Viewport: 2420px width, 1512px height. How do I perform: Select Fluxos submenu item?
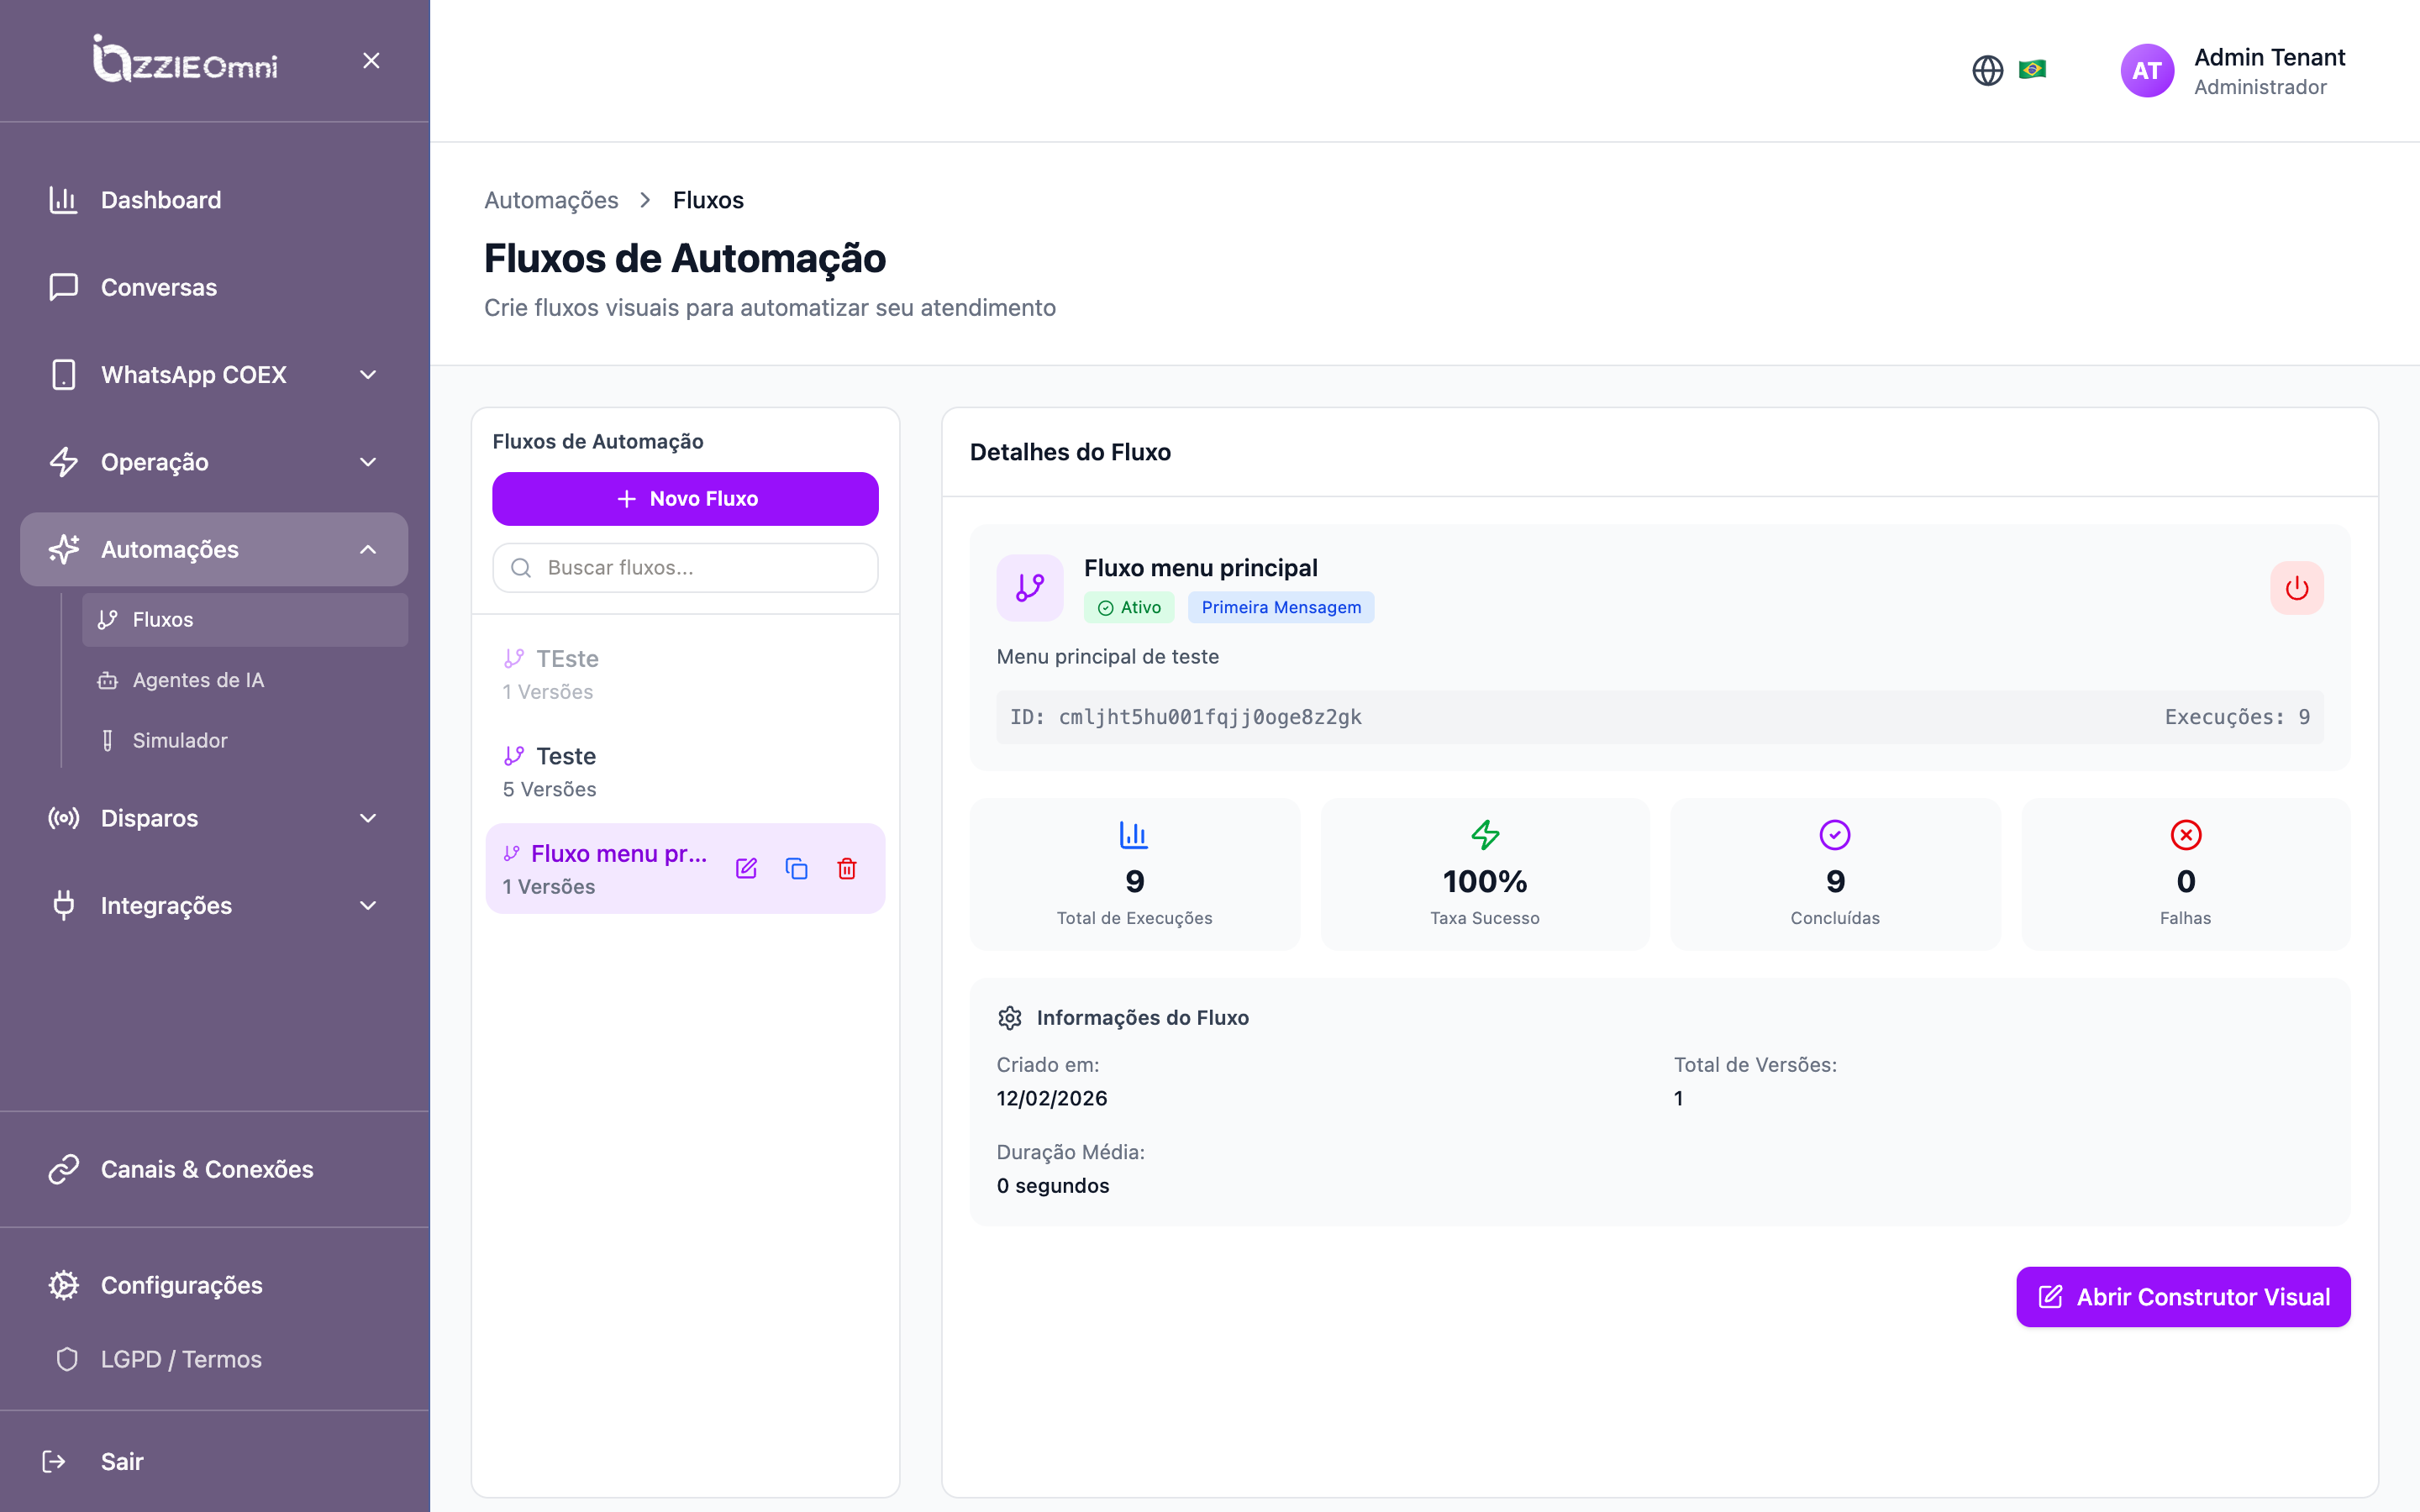click(x=245, y=620)
